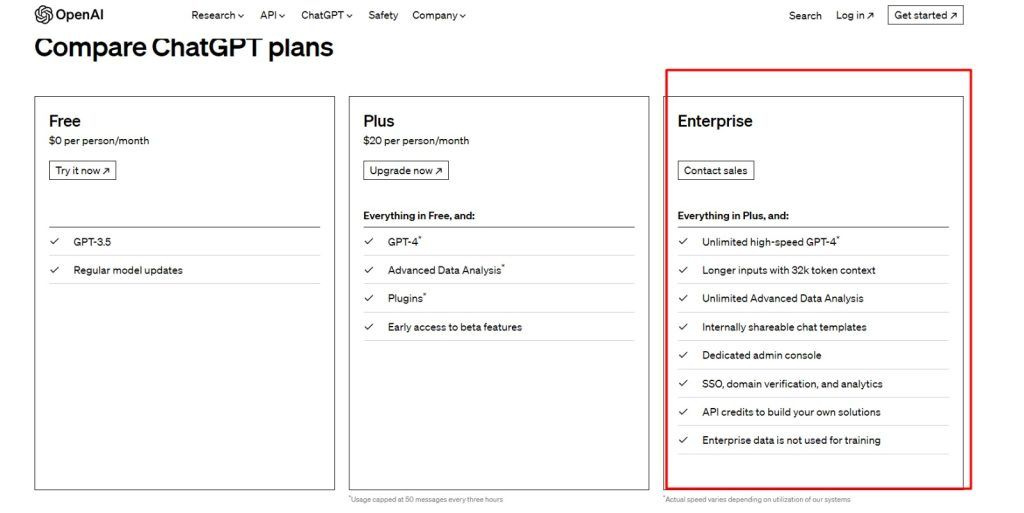Click the Compare ChatGPT plans heading
The height and width of the screenshot is (513, 1024).
184,47
